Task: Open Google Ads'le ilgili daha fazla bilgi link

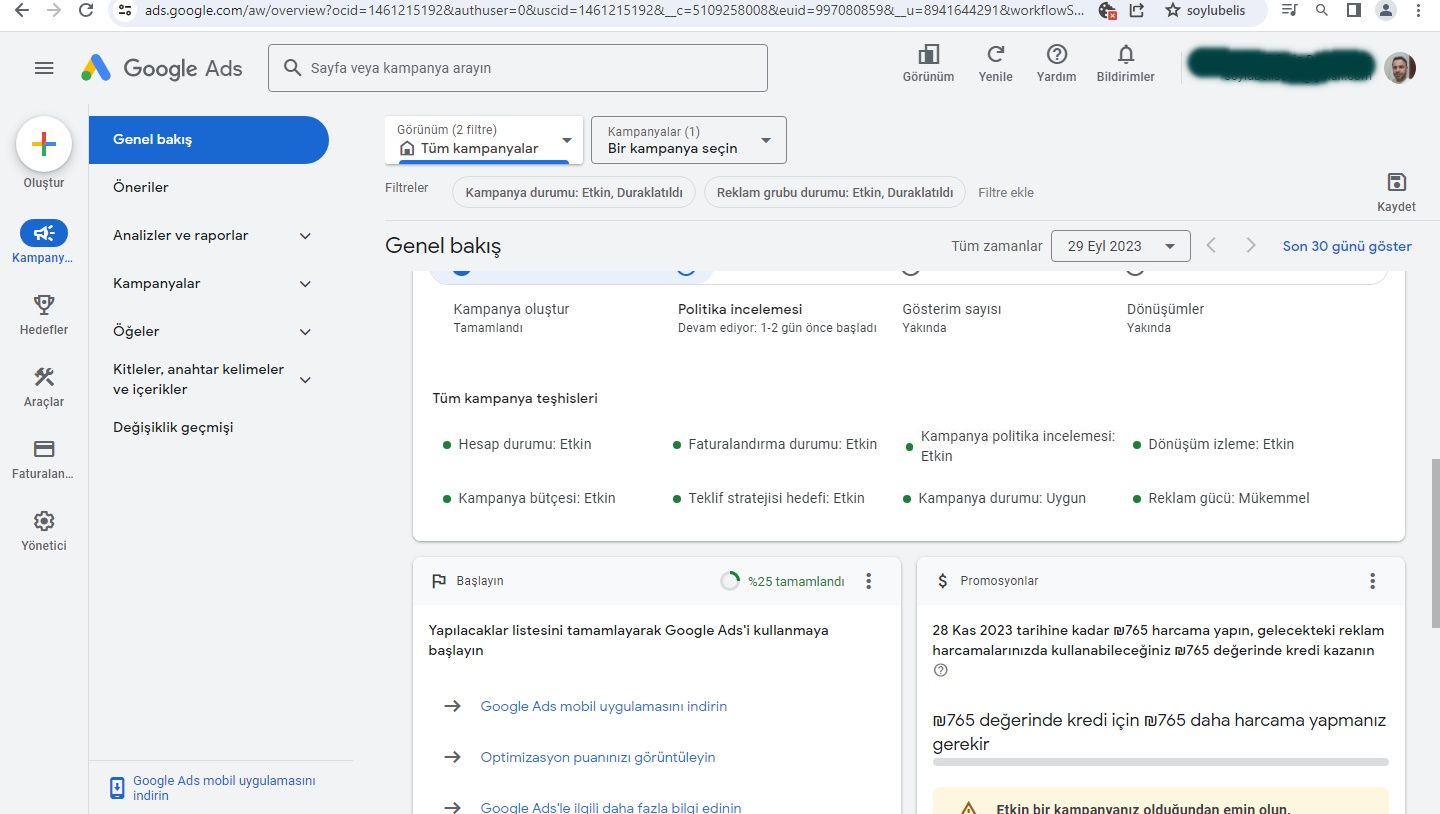Action: click(611, 807)
